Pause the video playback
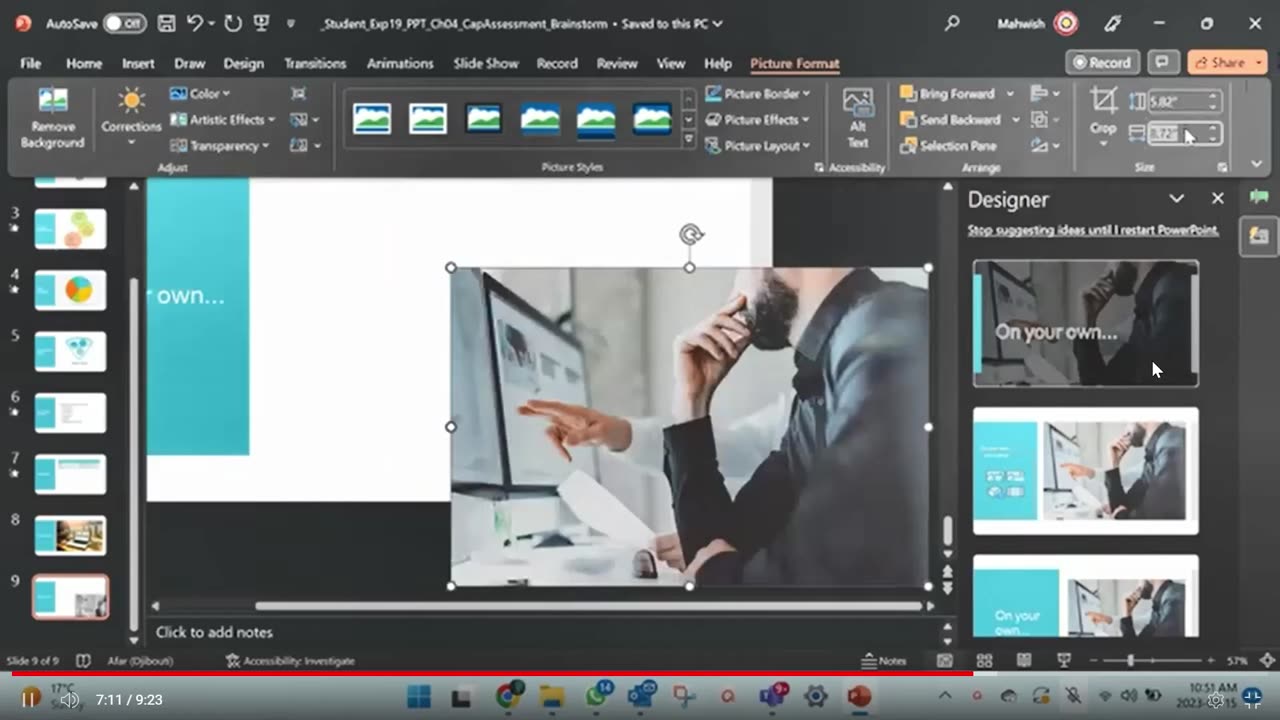The width and height of the screenshot is (1280, 720). (30, 699)
